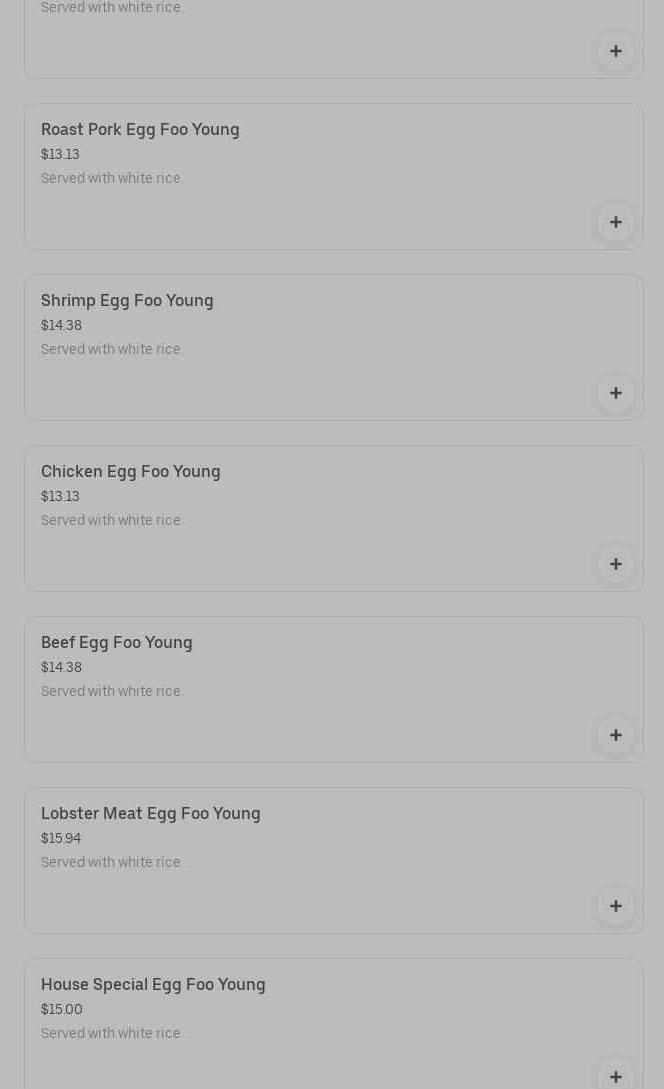Add Shrimp Egg Foo Young to cart
Image resolution: width=664 pixels, height=1089 pixels.
pos(616,393)
